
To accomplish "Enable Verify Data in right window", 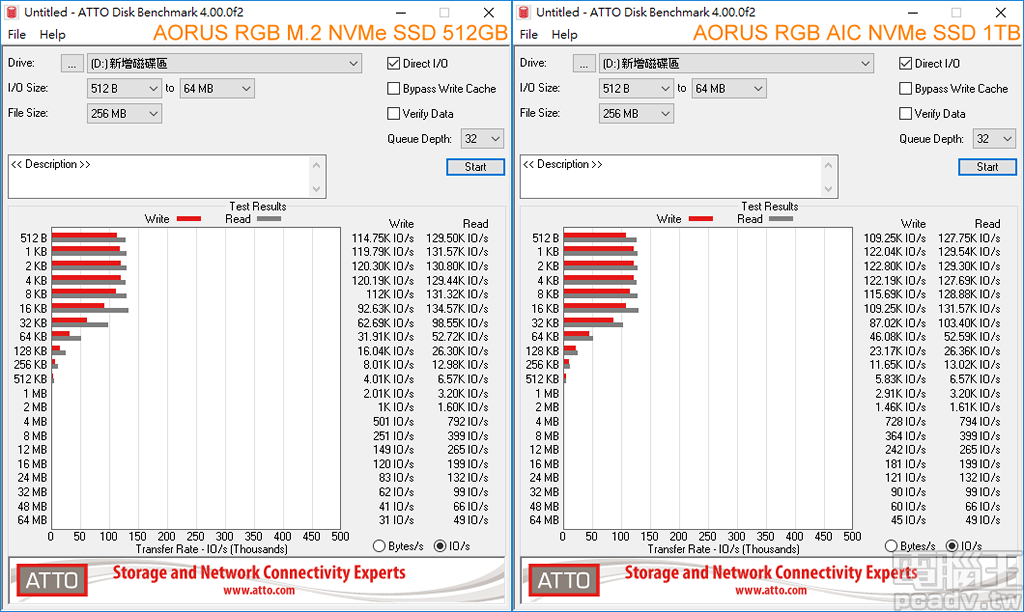I will tap(906, 113).
